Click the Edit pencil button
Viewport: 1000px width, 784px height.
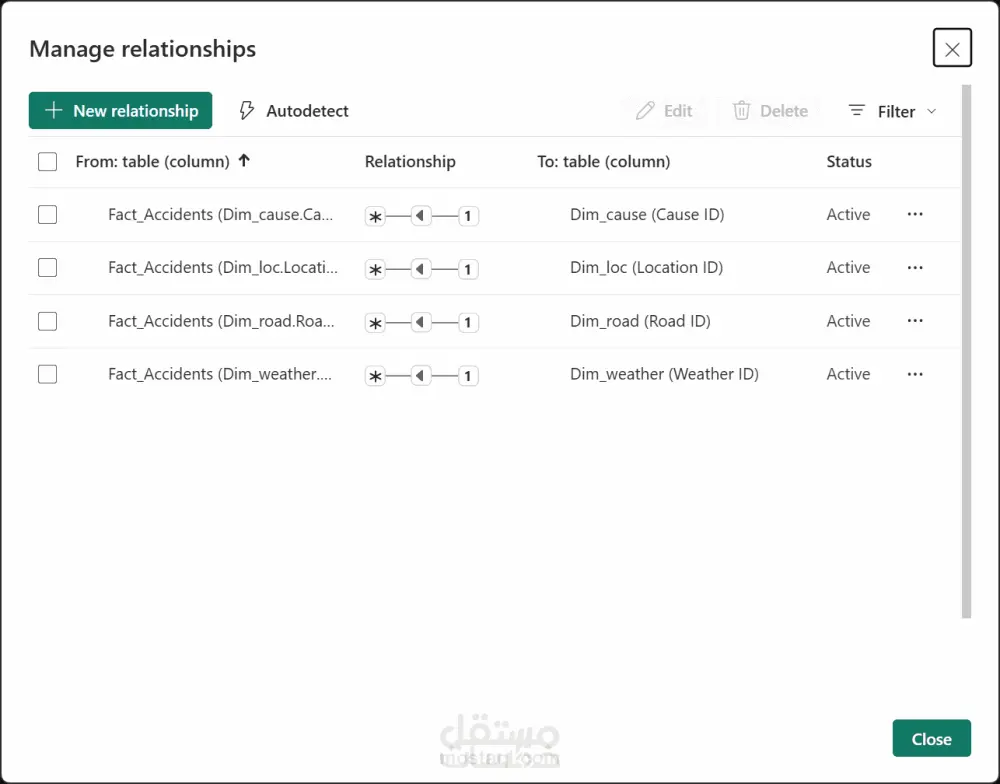pos(664,111)
